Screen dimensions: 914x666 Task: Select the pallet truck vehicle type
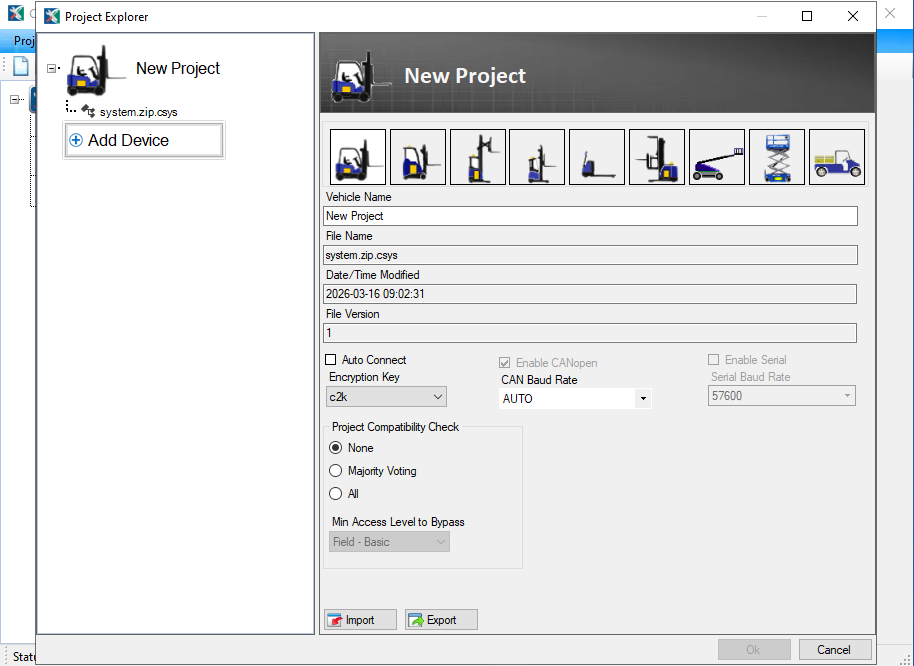pyautogui.click(x=596, y=156)
